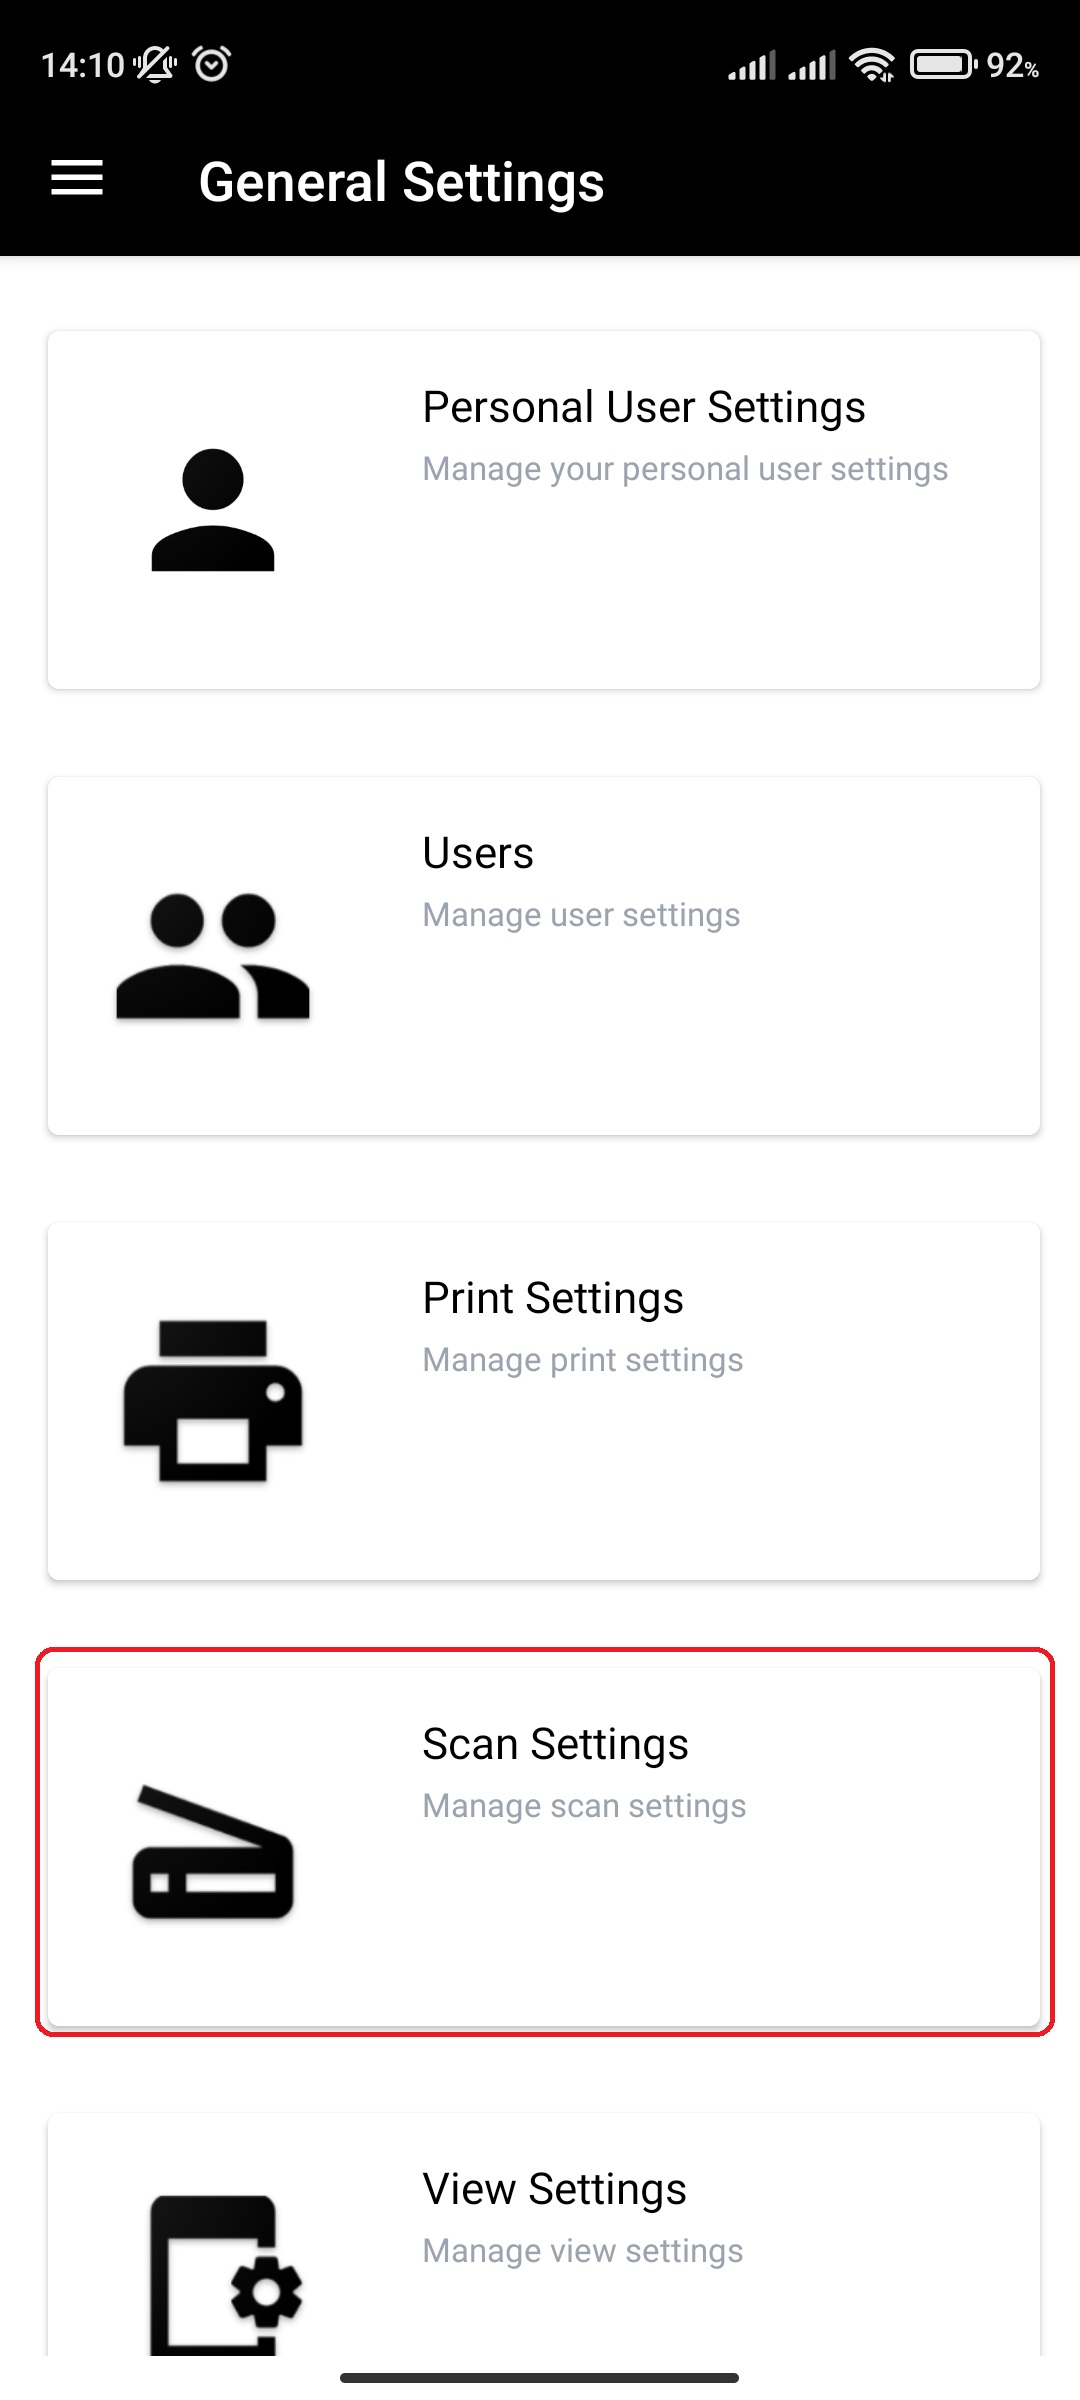
Task: Tap the General Settings header title
Action: tap(402, 182)
